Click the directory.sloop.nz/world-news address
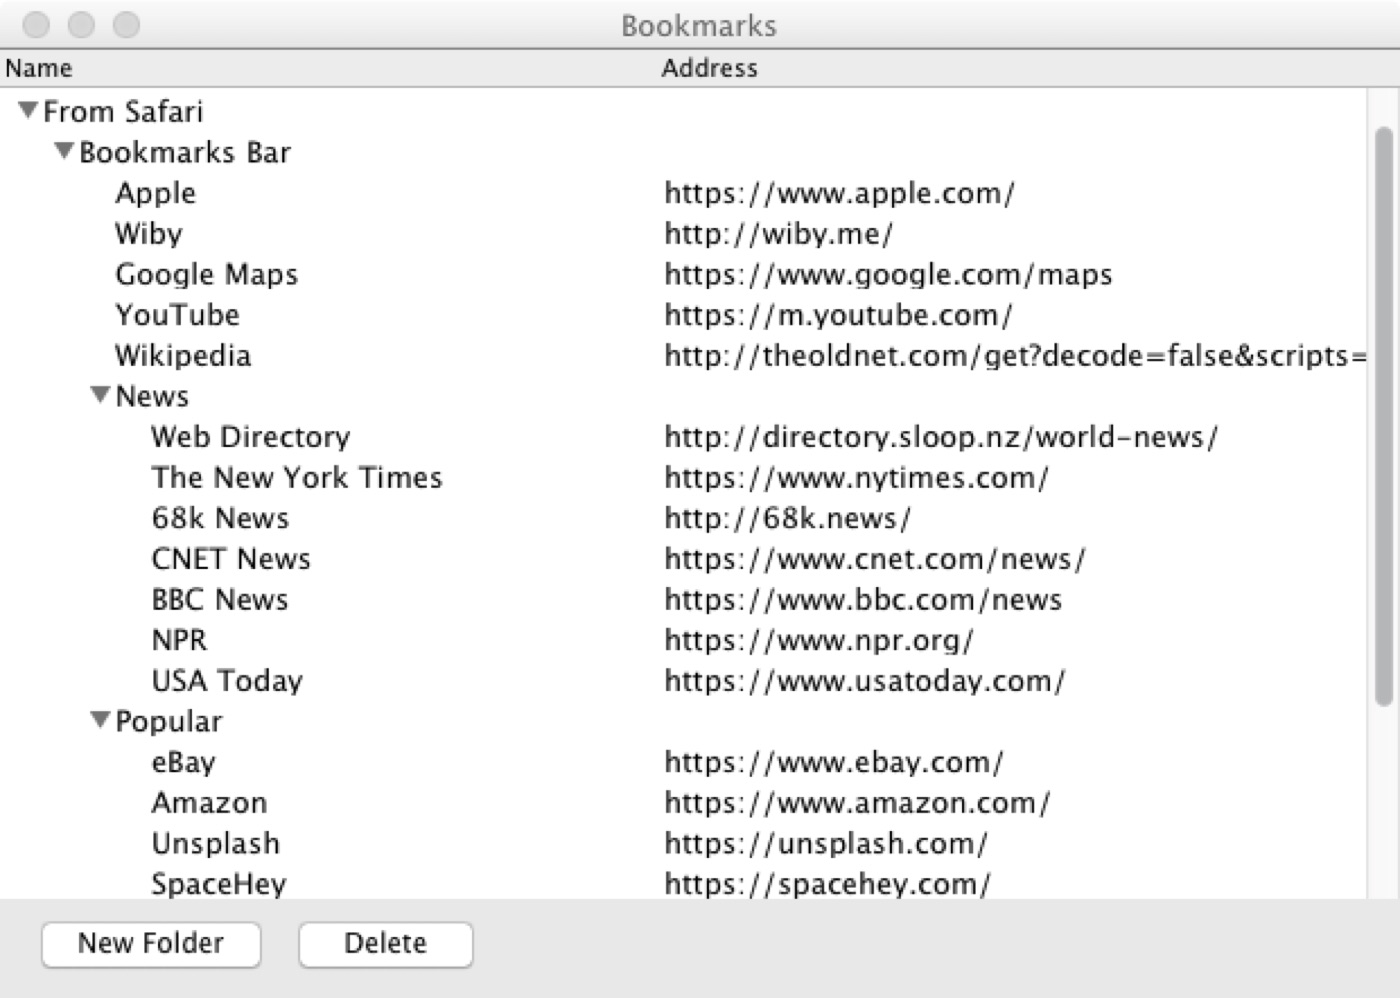The width and height of the screenshot is (1400, 998). coord(941,437)
